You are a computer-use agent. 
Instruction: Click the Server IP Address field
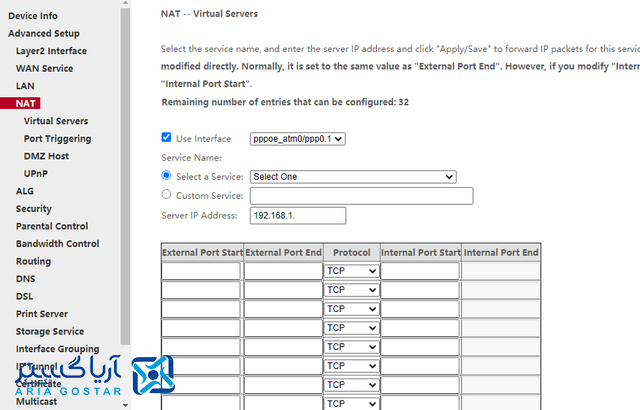pyautogui.click(x=297, y=215)
